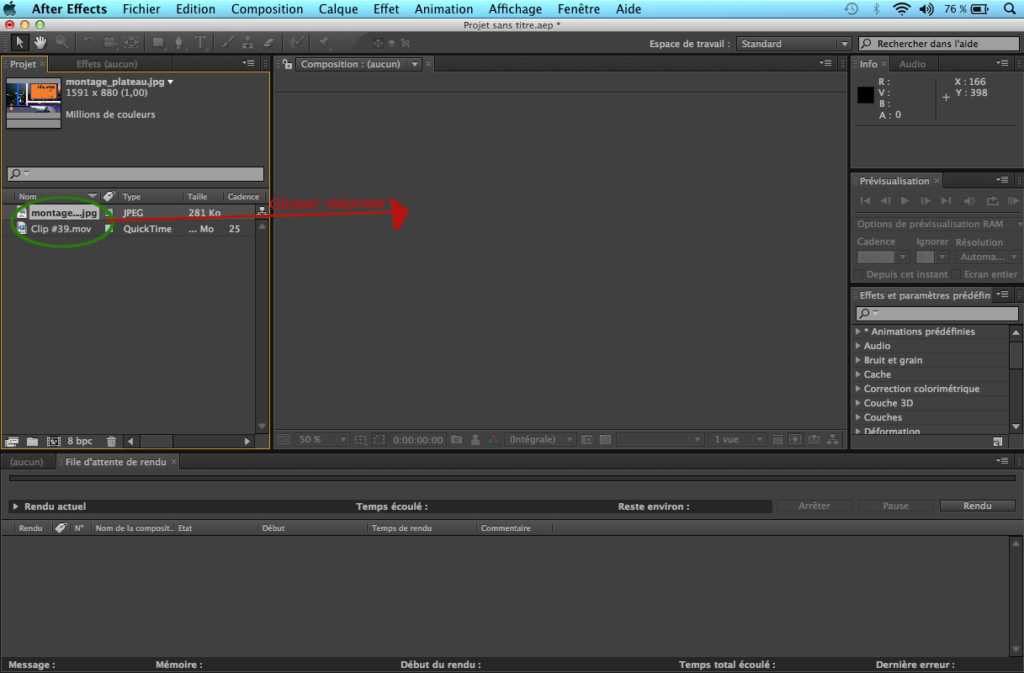Open the 'Composition' menu
This screenshot has width=1024, height=673.
(x=267, y=9)
